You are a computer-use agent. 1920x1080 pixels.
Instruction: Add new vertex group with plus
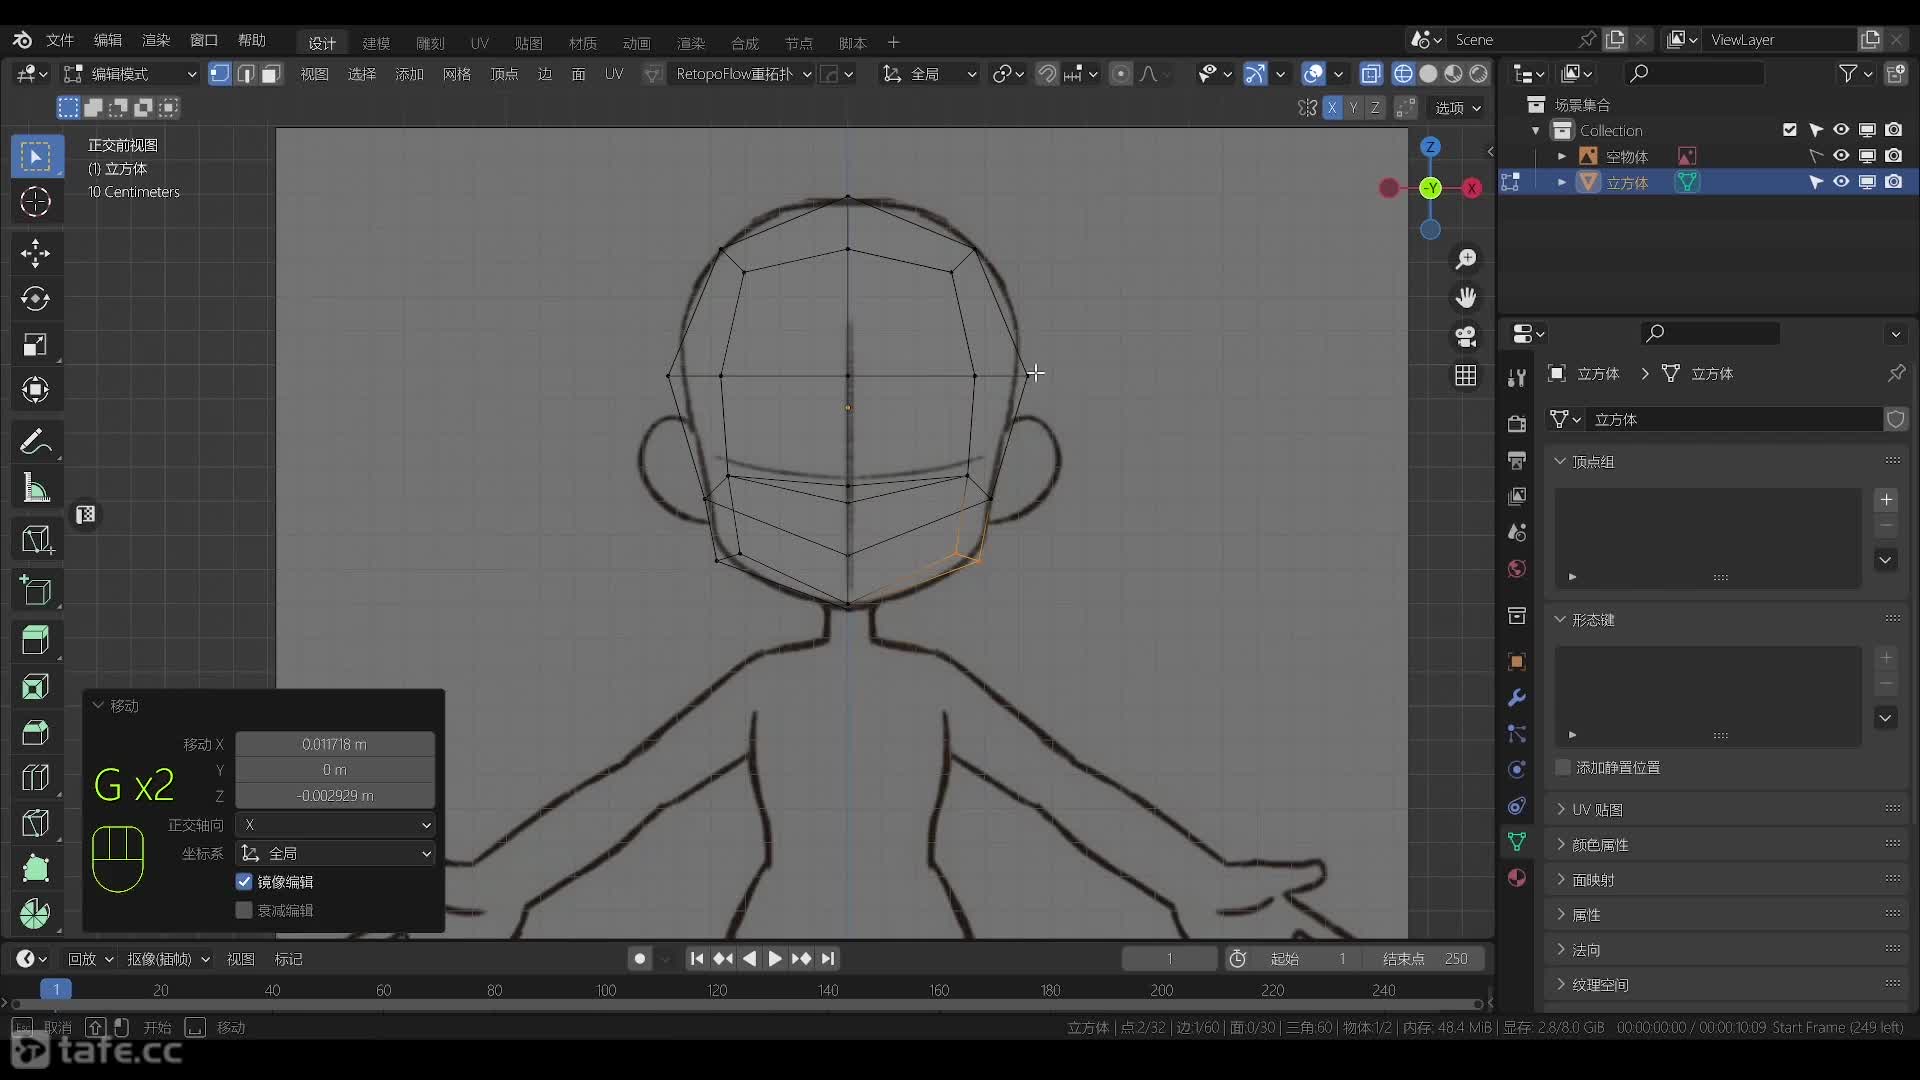(x=1886, y=500)
